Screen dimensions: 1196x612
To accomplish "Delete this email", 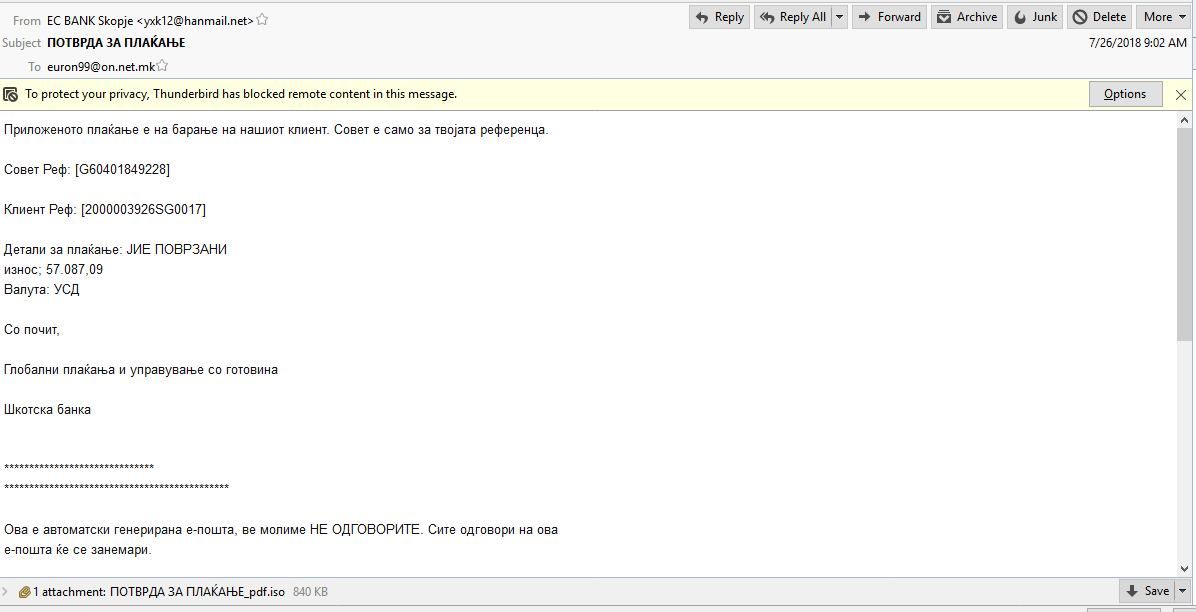I will click(x=1099, y=17).
